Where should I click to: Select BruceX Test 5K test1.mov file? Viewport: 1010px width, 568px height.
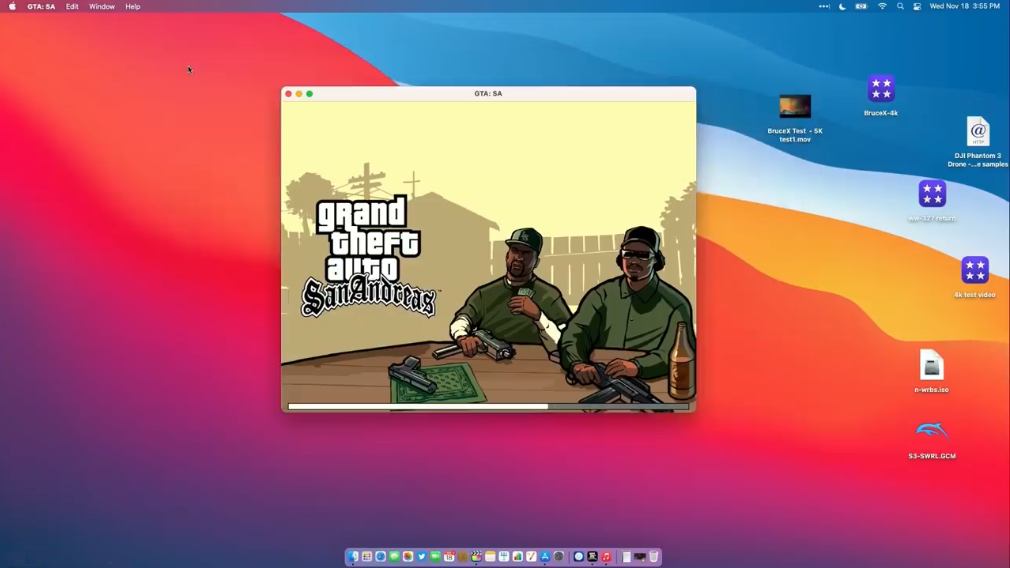[795, 119]
